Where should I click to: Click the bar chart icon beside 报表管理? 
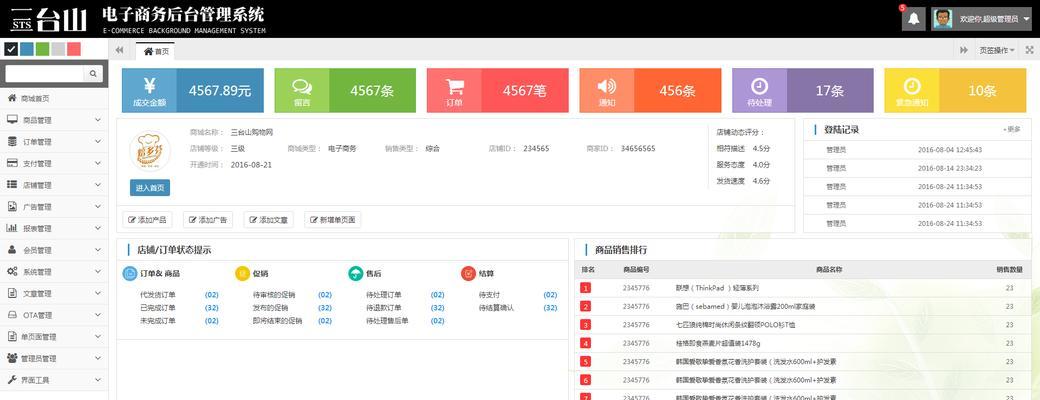12,228
